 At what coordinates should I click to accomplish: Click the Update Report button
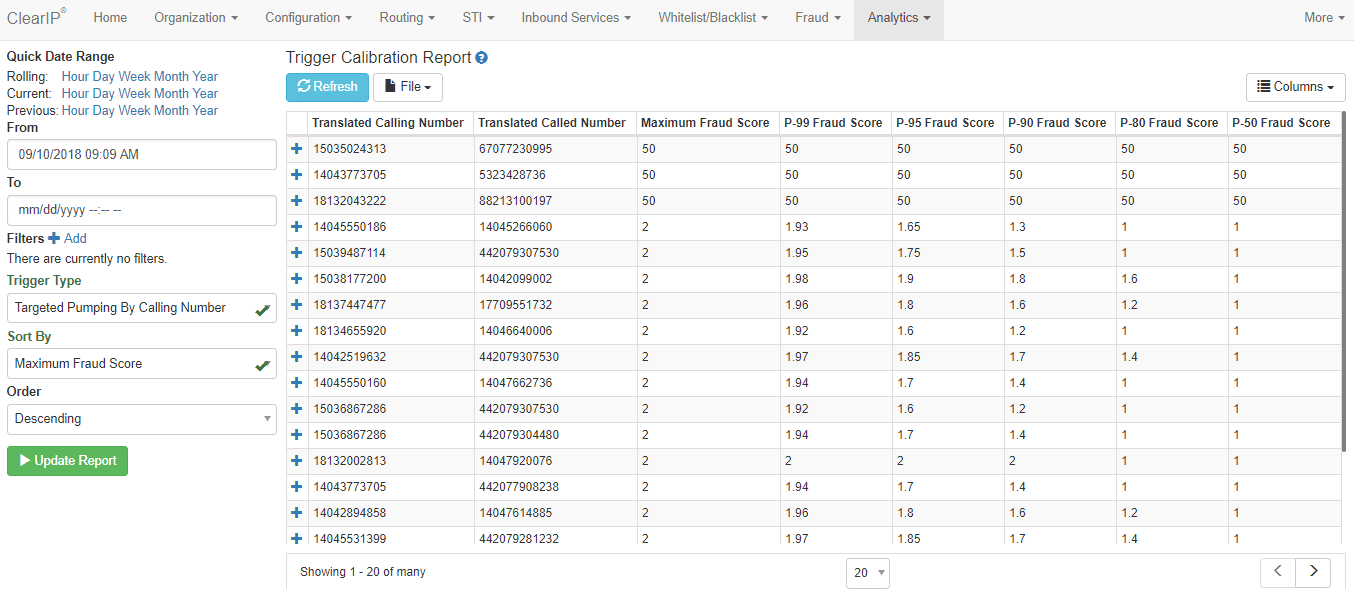[67, 461]
